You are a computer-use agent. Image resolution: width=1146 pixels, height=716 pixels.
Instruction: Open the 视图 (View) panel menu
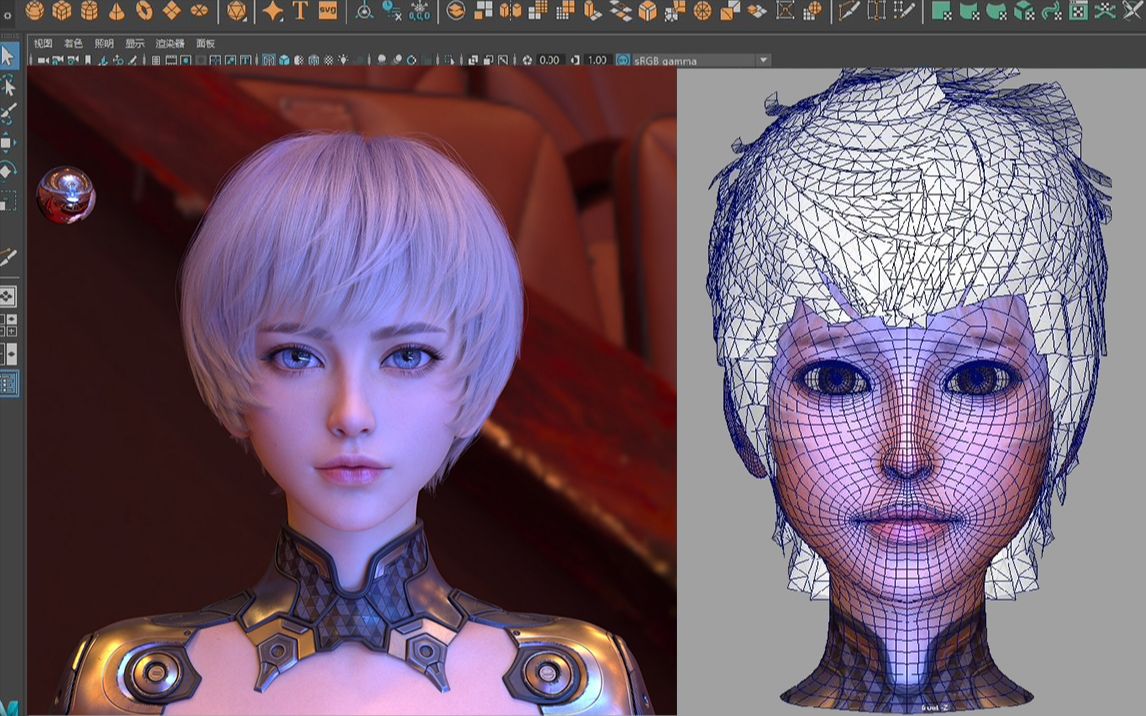pos(43,43)
